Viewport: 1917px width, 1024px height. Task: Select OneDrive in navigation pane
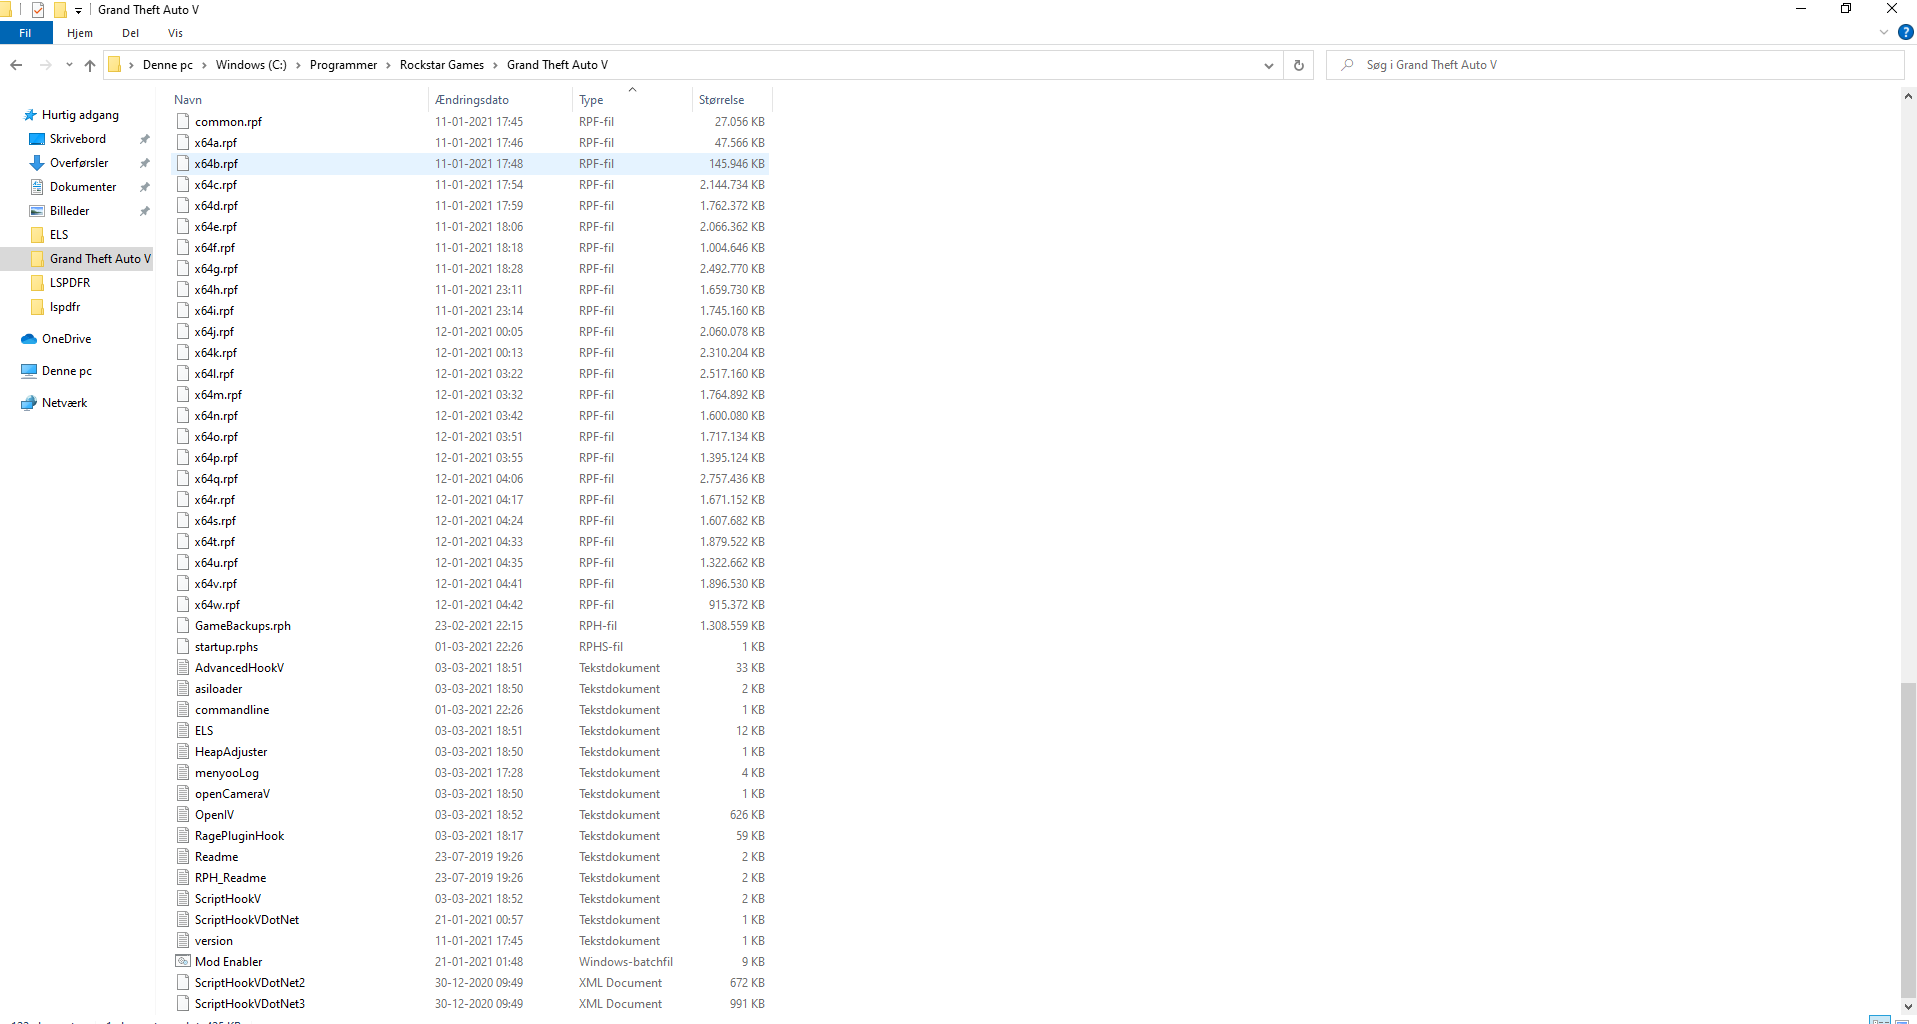point(66,339)
